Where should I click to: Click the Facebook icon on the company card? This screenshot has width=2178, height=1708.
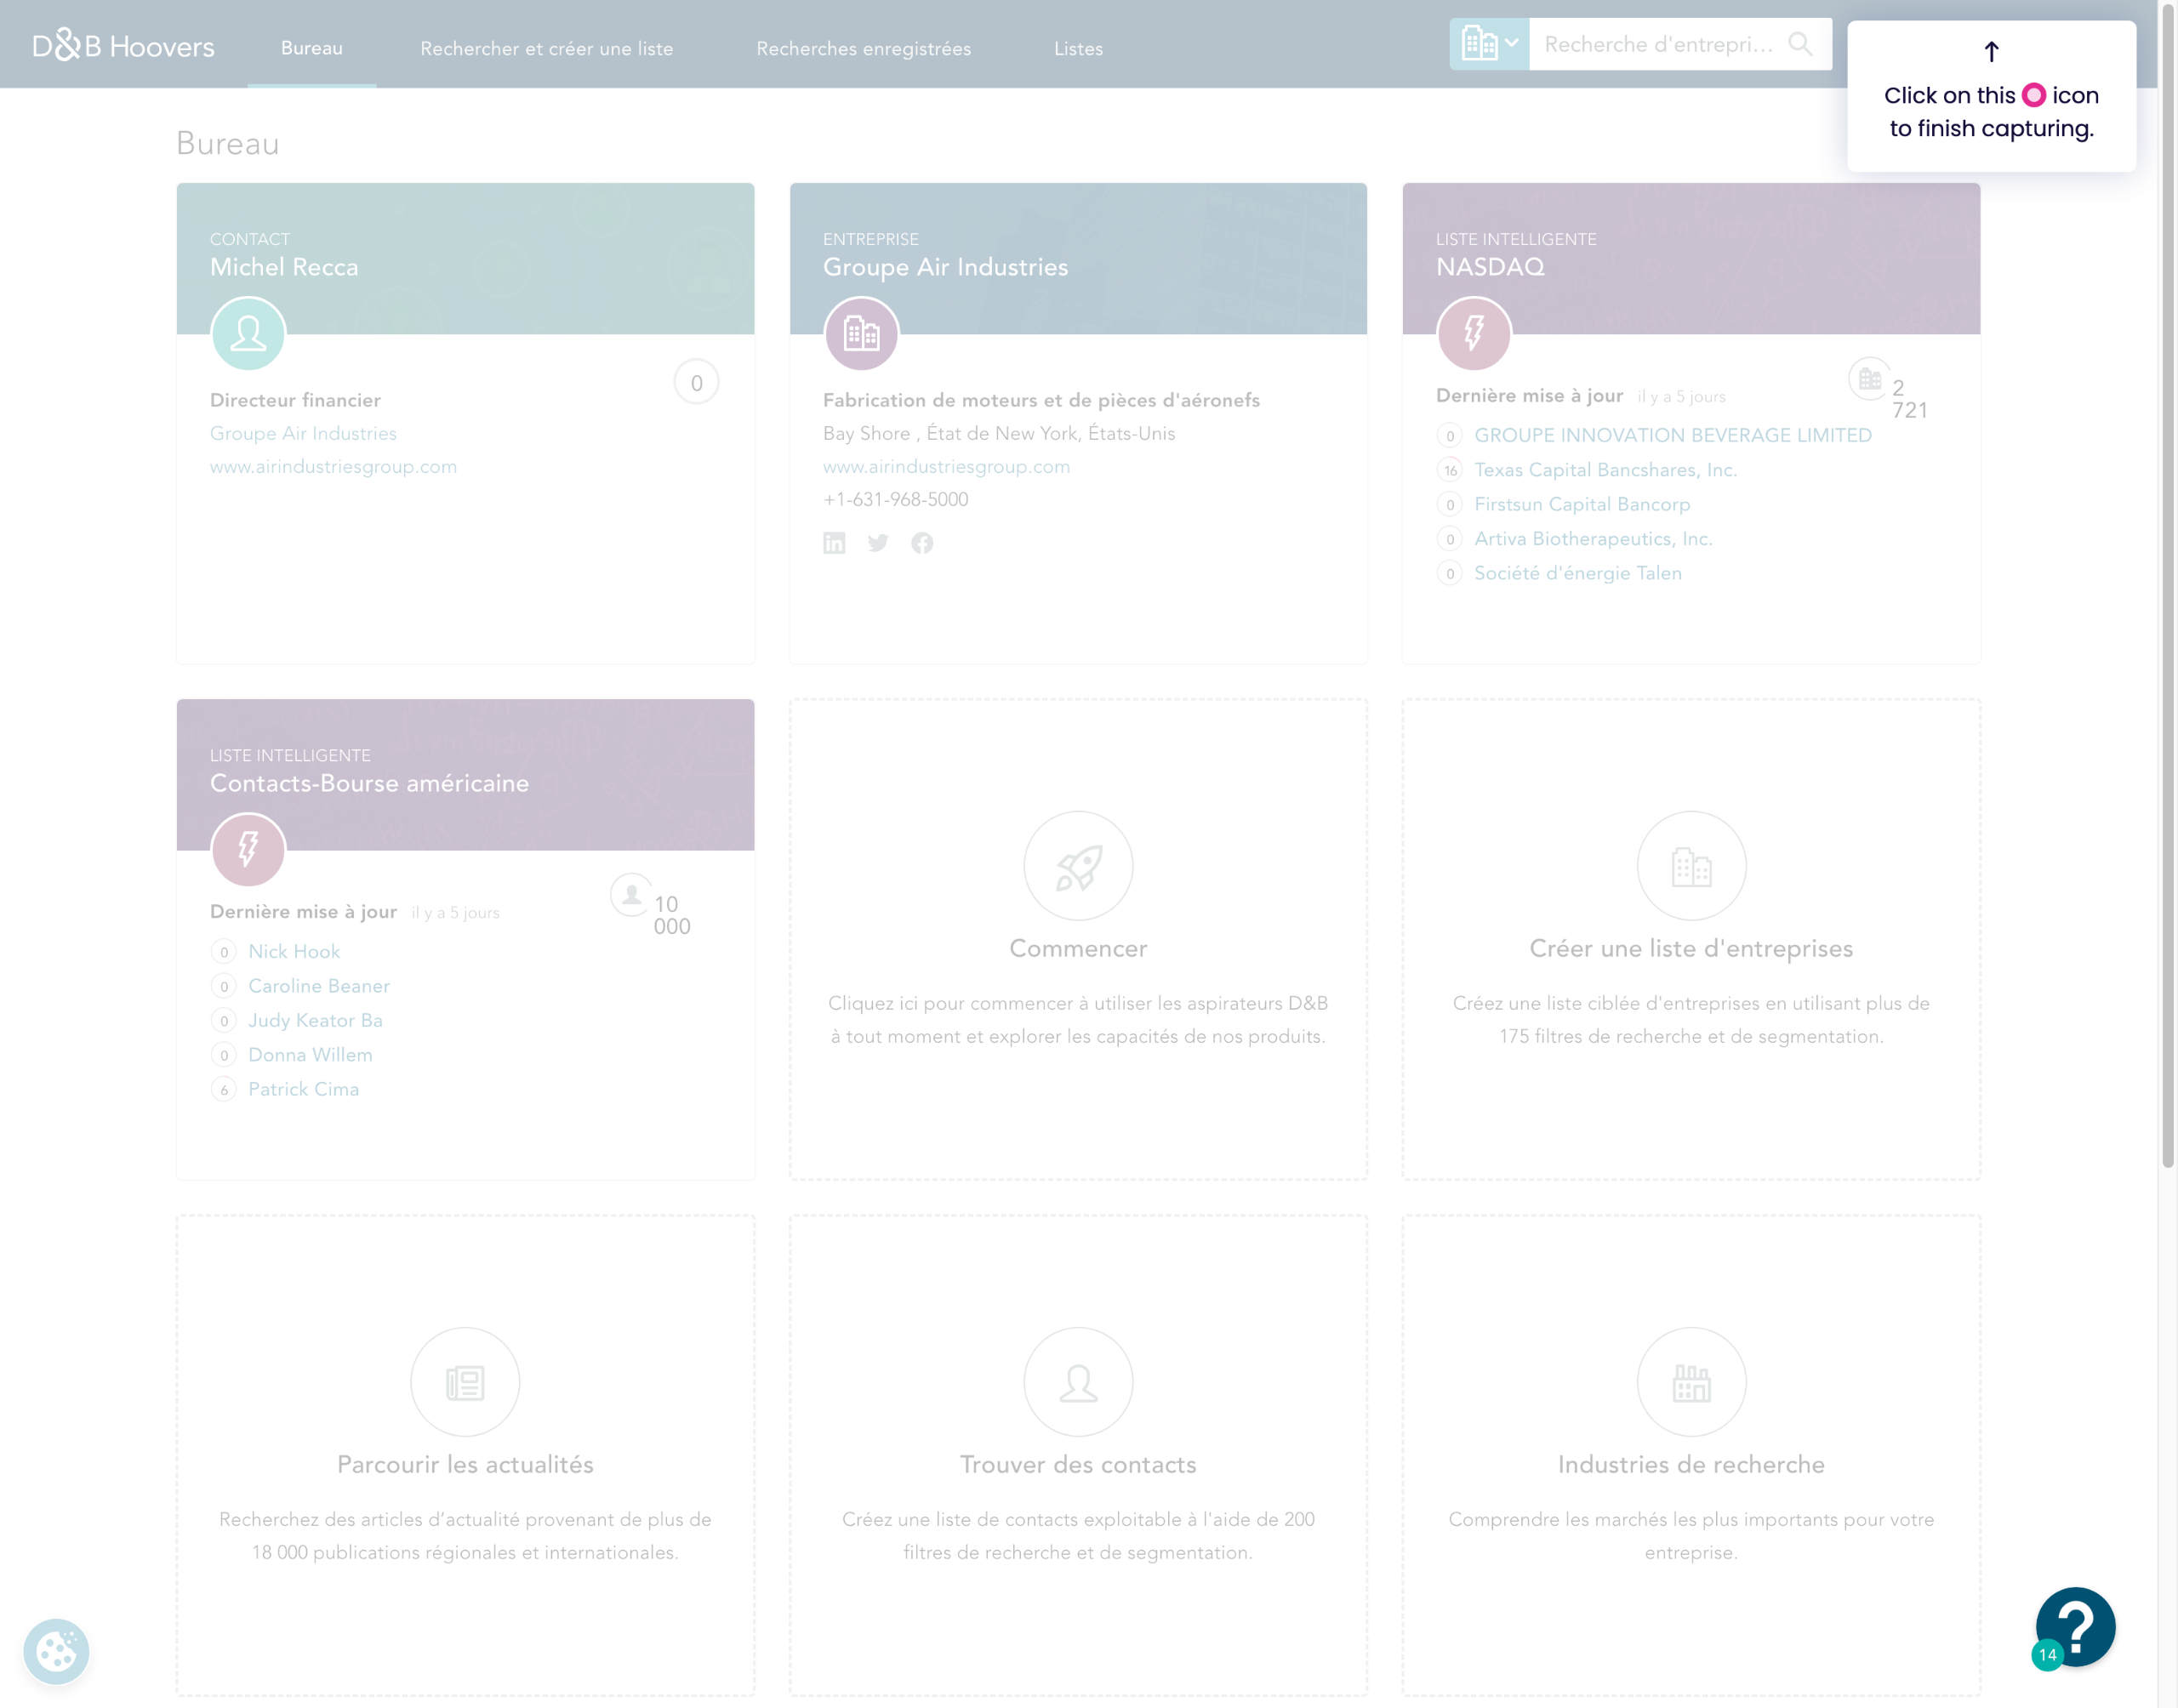pyautogui.click(x=922, y=543)
